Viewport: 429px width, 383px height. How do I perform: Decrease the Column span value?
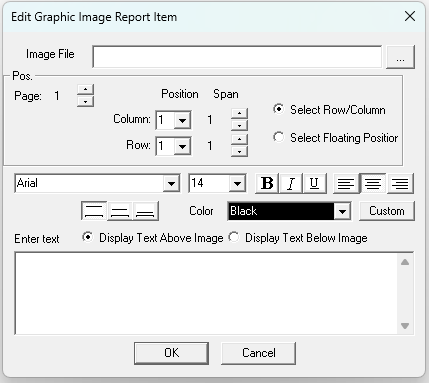point(239,125)
